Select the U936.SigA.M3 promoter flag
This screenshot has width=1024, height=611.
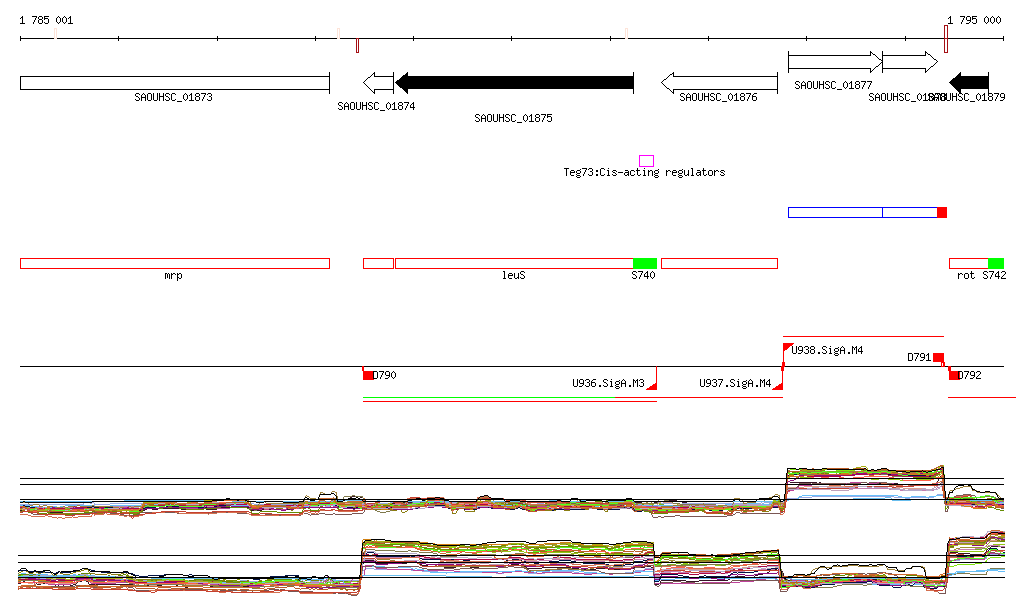652,386
